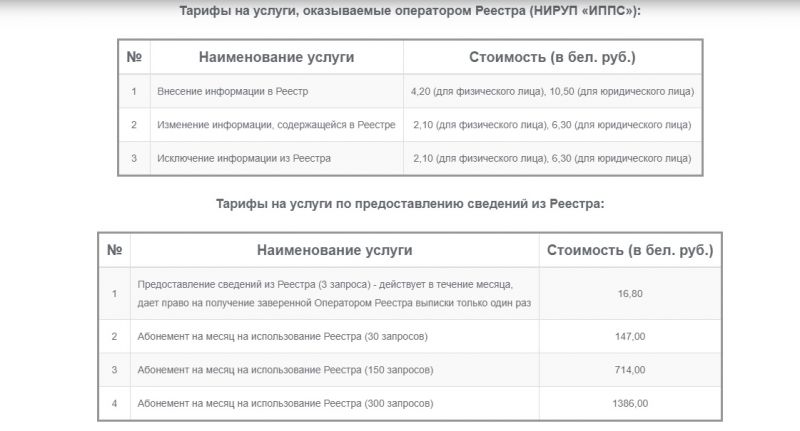The width and height of the screenshot is (800, 431).
Task: Select the subscription row for 150 запросов
Action: click(x=410, y=370)
